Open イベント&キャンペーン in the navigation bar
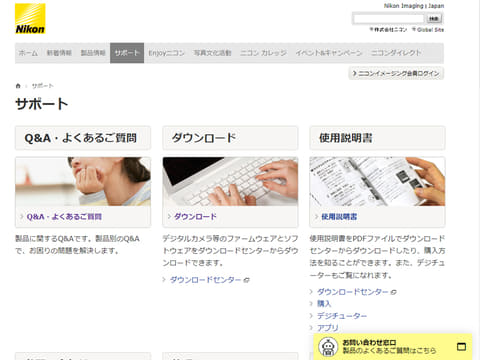The width and height of the screenshot is (480, 360). pyautogui.click(x=329, y=53)
